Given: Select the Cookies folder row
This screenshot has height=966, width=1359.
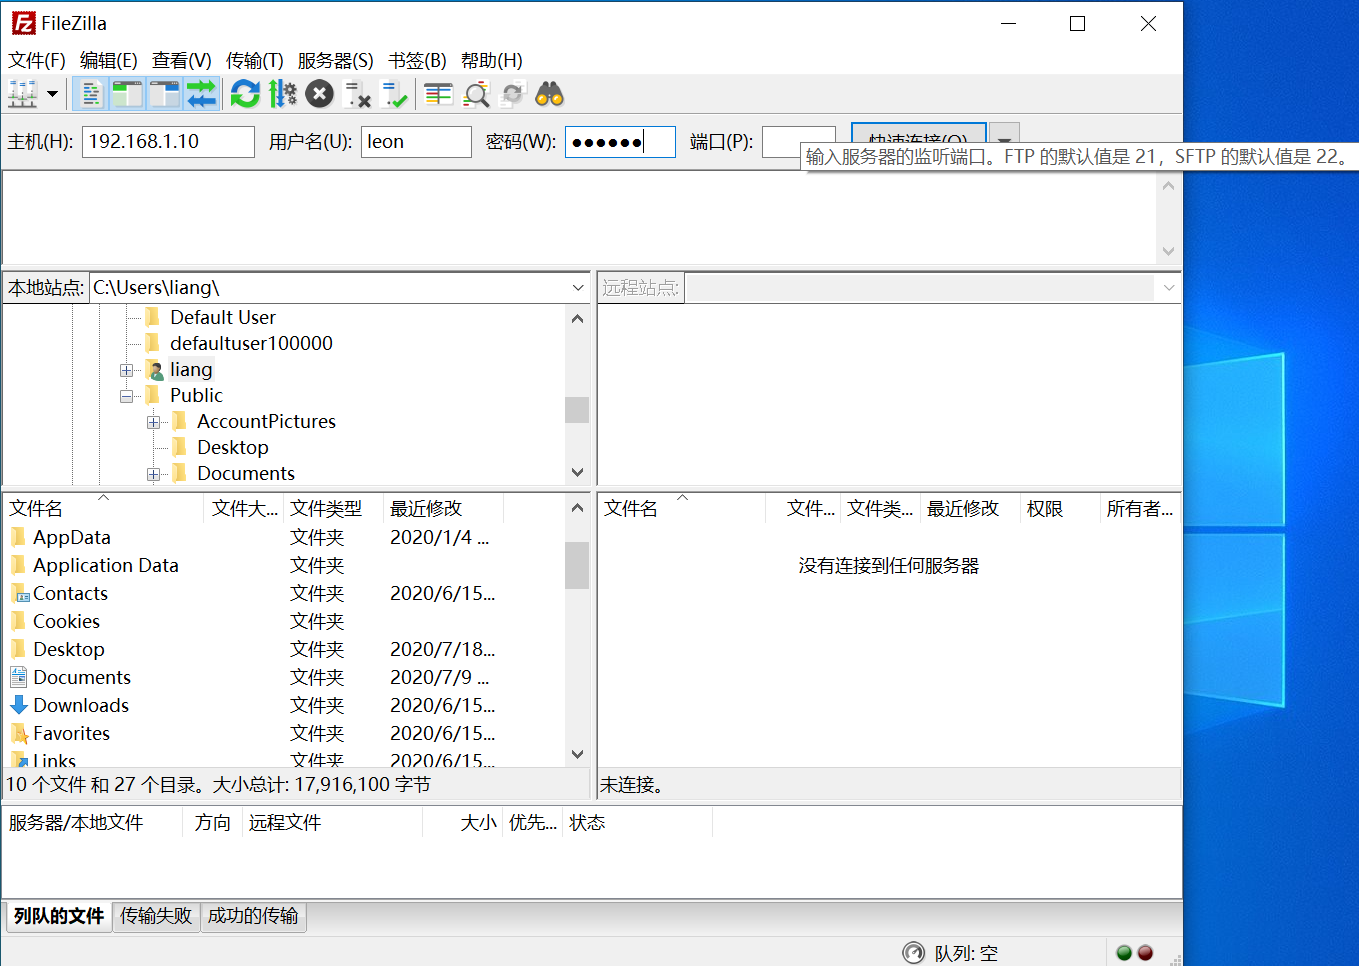Looking at the screenshot, I should [x=284, y=621].
